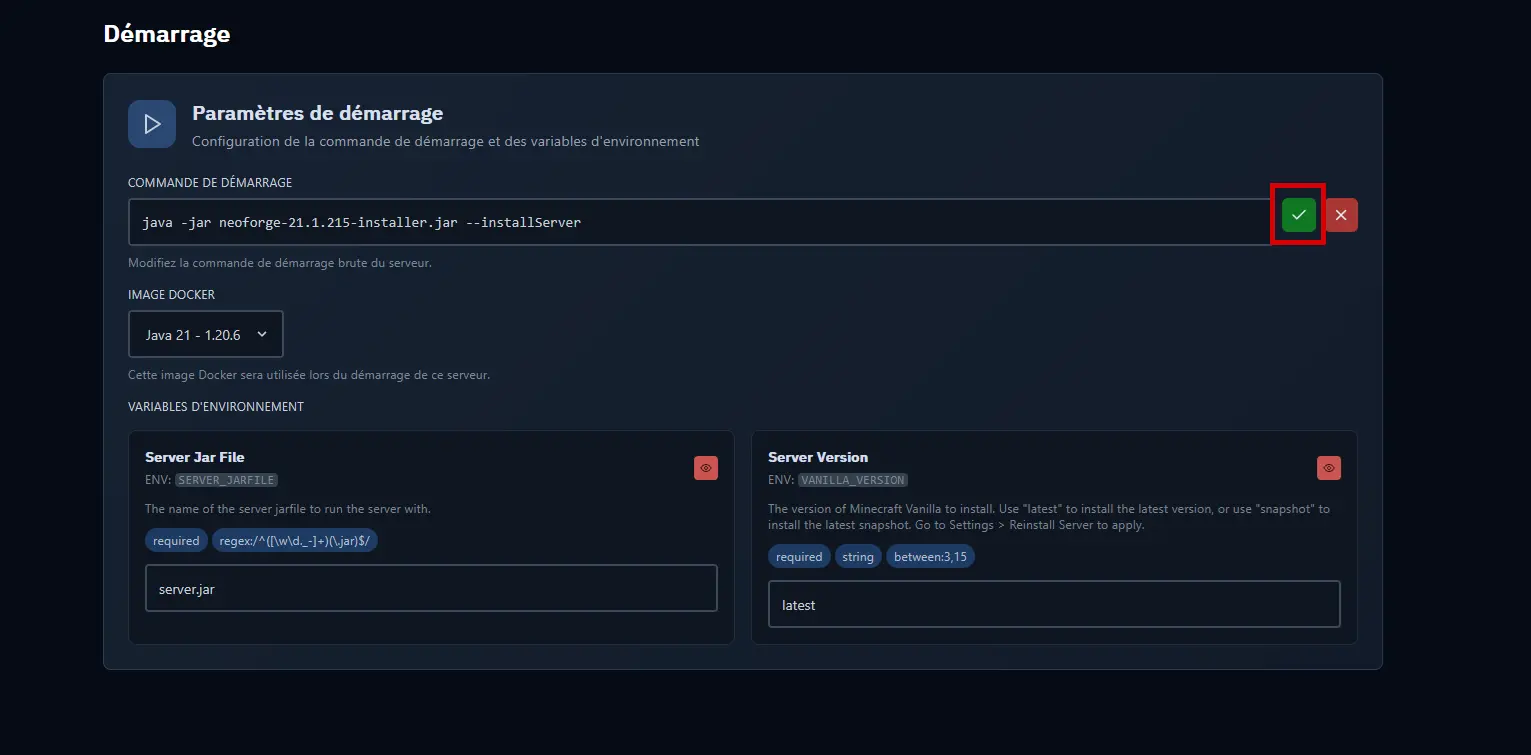Cancel command editing with red X icon

(x=1340, y=214)
